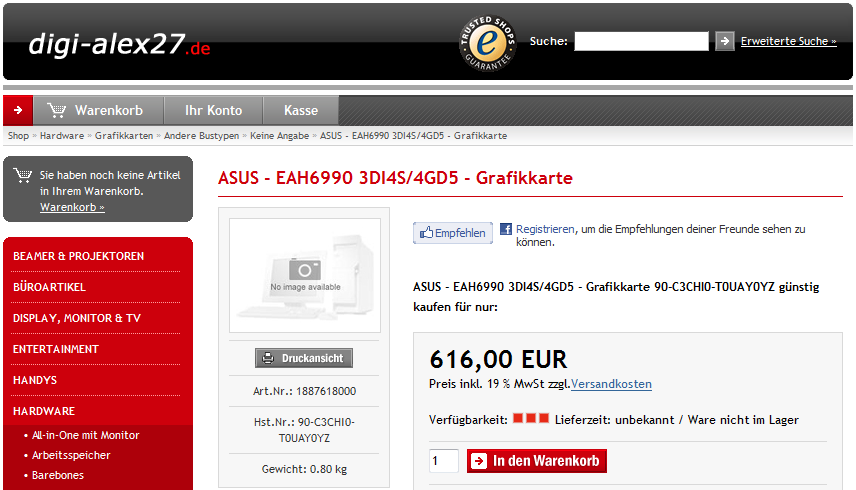Open the Versandkosten link

[x=611, y=384]
